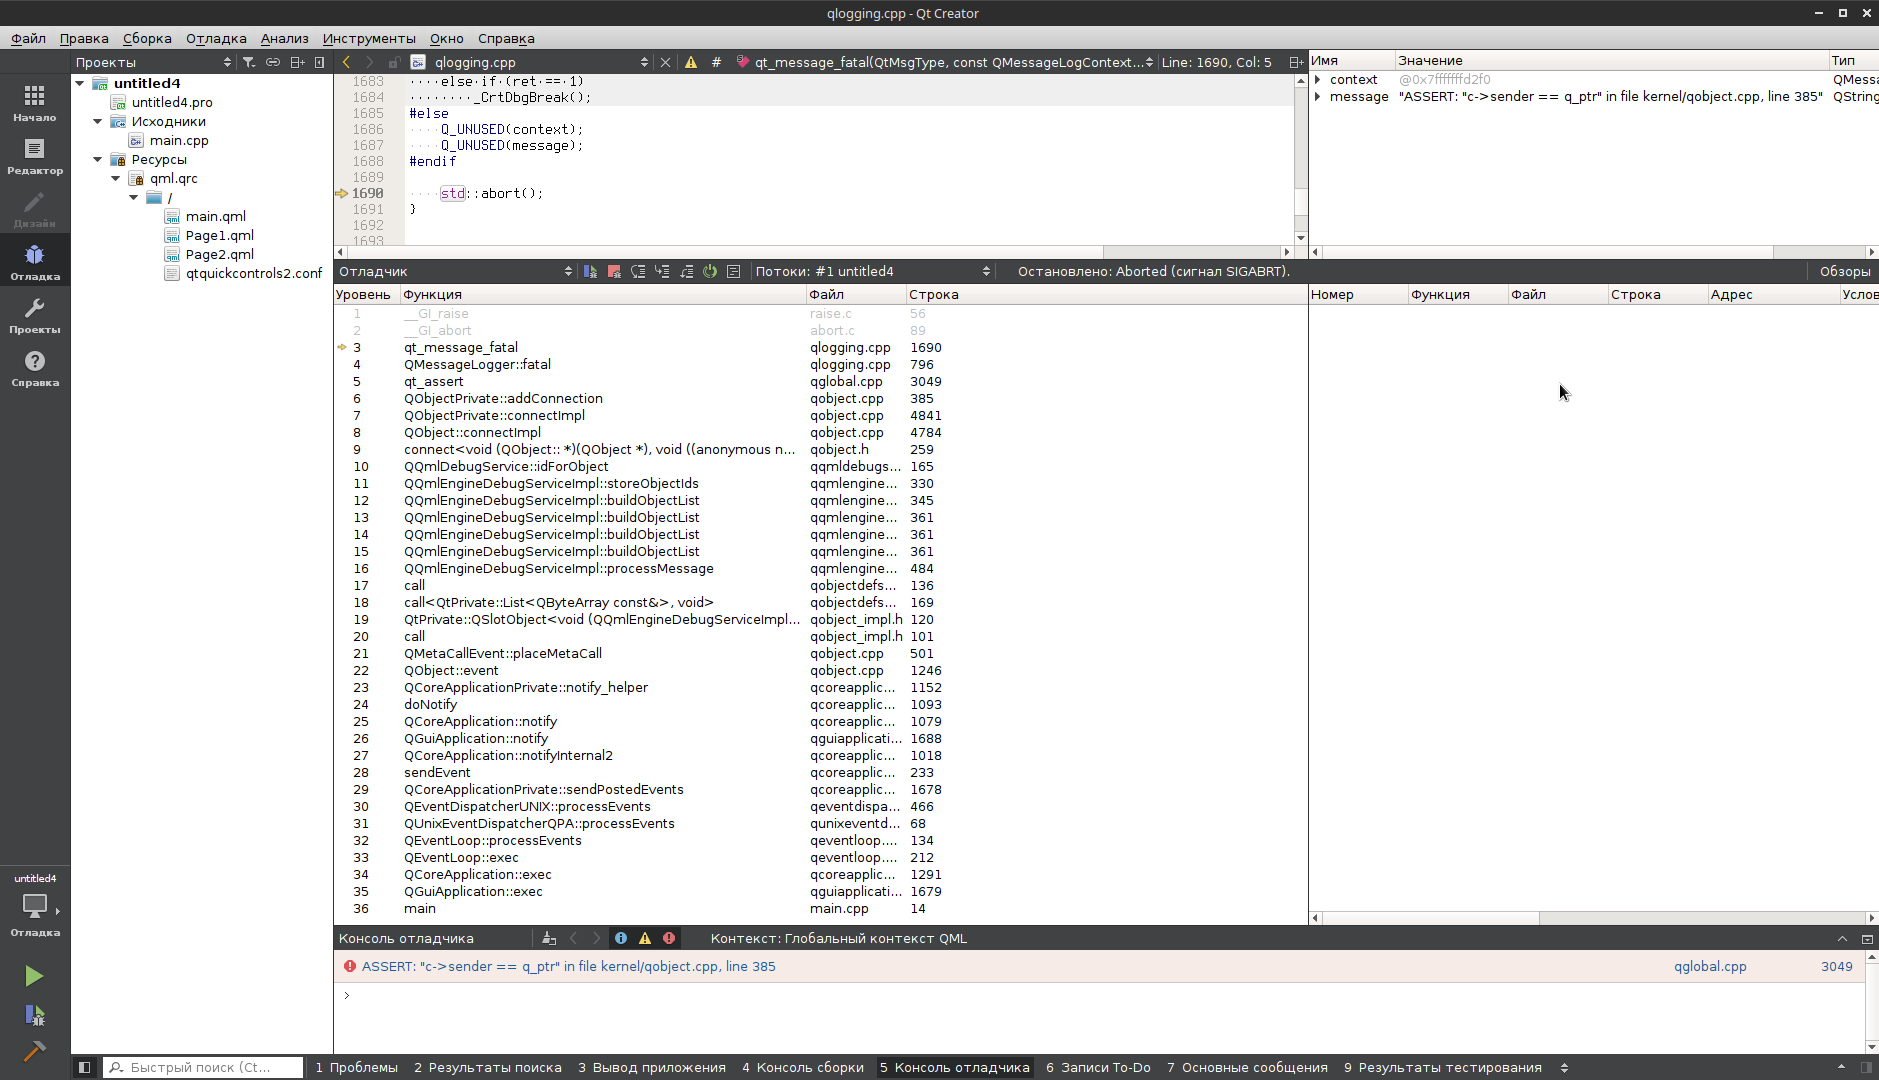Open the Отладка menu
The image size is (1879, 1080).
216,38
